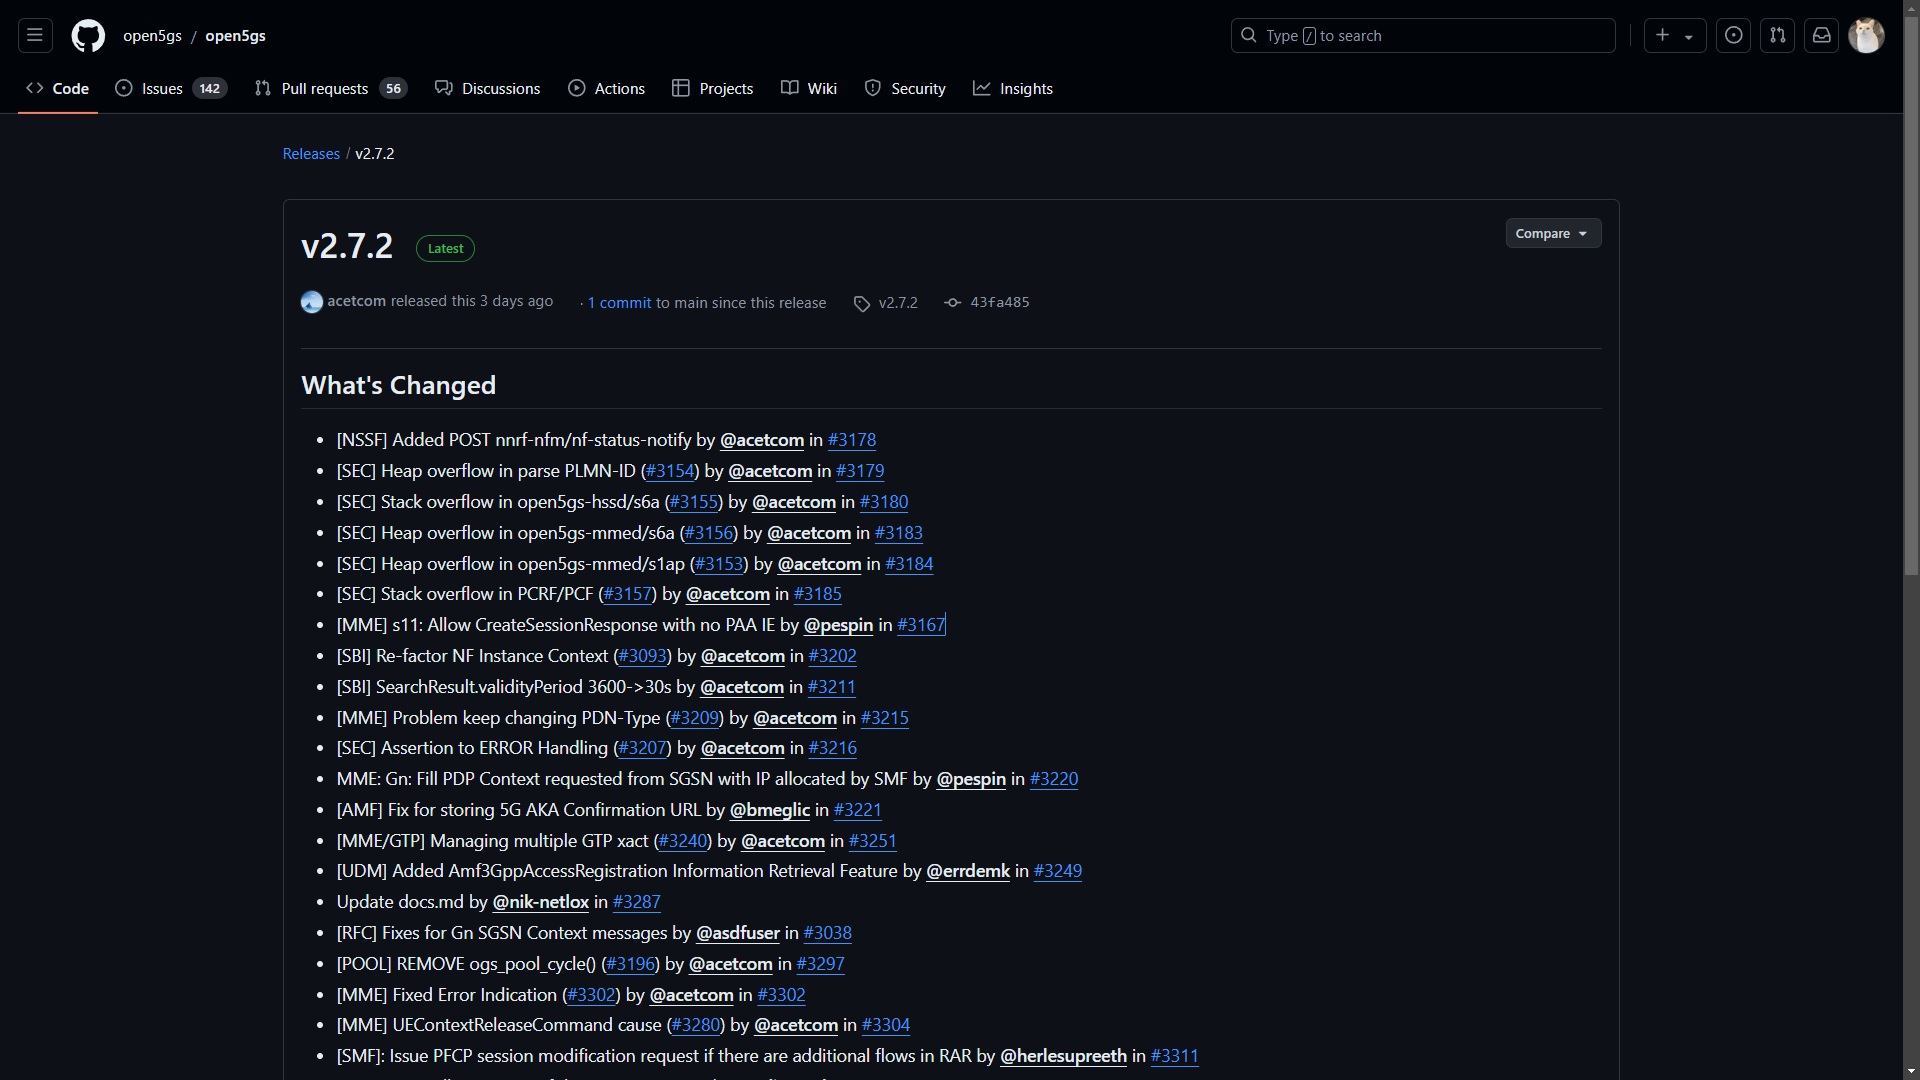Open pull request #3287
The height and width of the screenshot is (1080, 1920).
click(637, 902)
